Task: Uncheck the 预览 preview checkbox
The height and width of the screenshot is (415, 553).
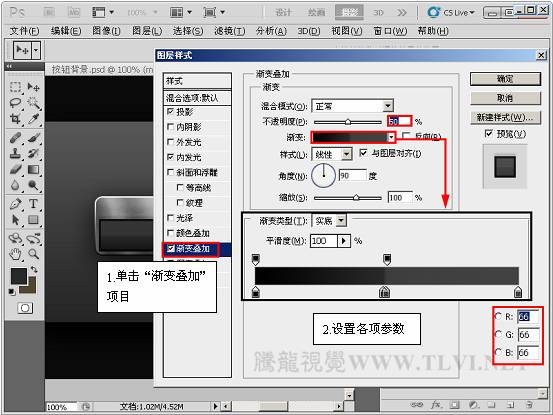Action: click(488, 134)
